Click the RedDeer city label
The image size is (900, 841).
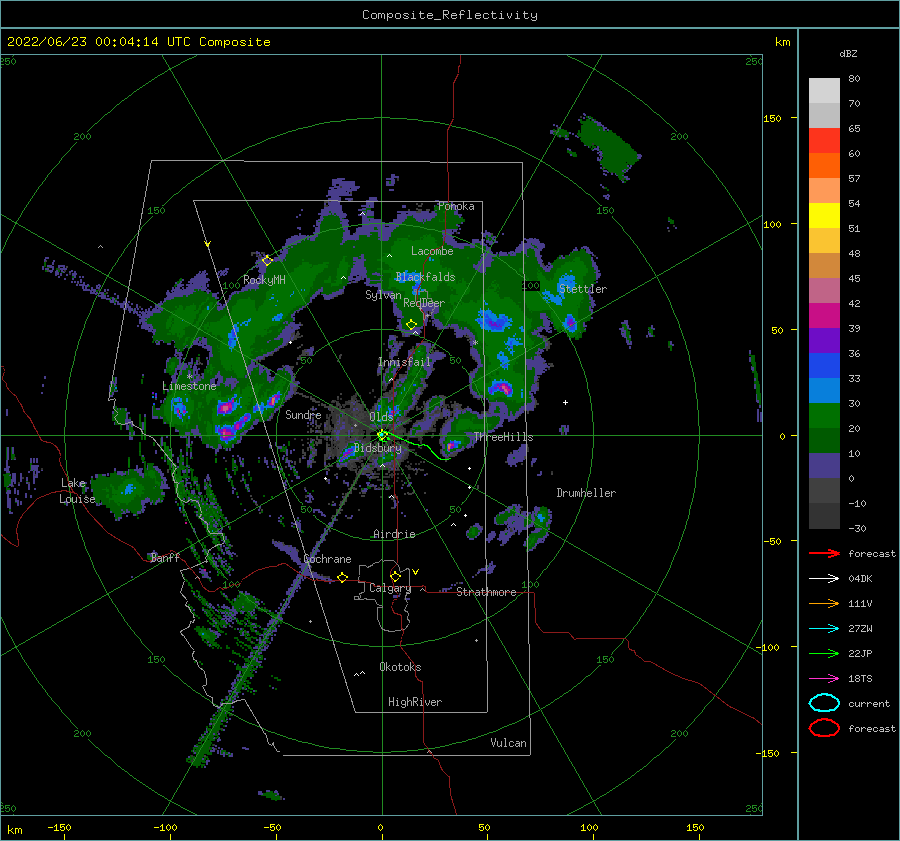[x=424, y=303]
